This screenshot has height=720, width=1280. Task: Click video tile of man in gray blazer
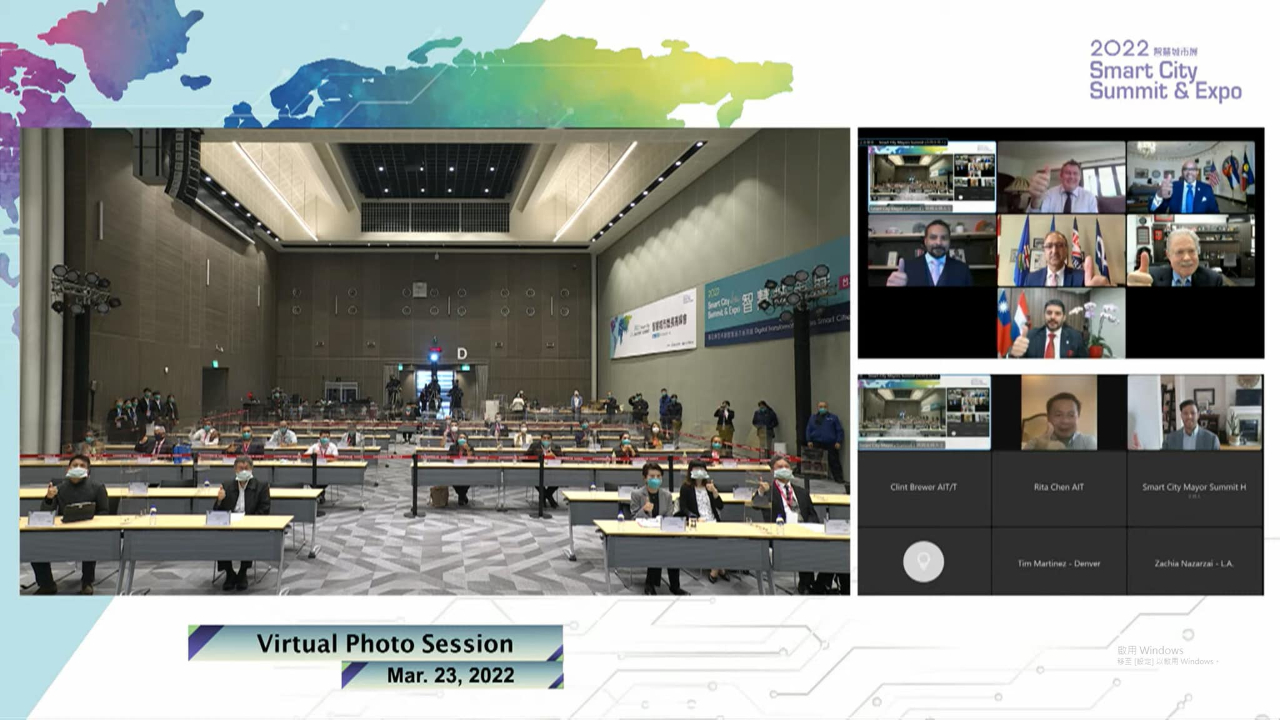click(x=1194, y=412)
